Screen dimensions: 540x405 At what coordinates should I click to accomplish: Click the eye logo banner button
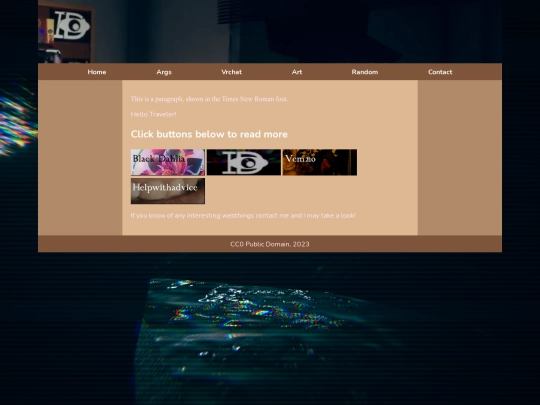[x=244, y=162]
